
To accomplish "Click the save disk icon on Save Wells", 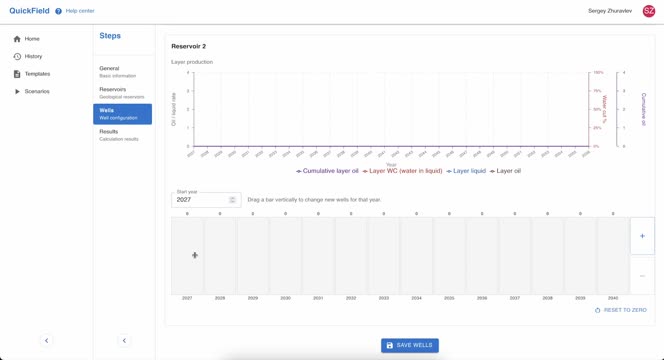I will coord(390,346).
